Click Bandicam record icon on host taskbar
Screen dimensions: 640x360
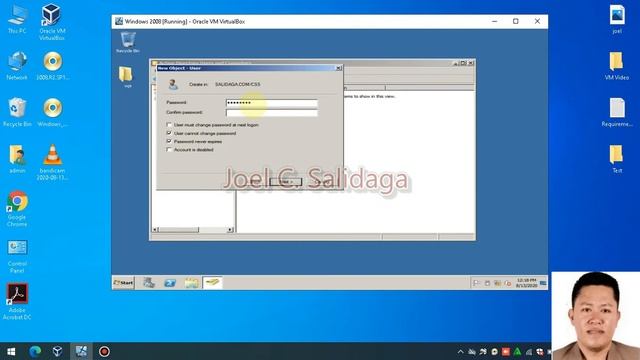coord(104,351)
